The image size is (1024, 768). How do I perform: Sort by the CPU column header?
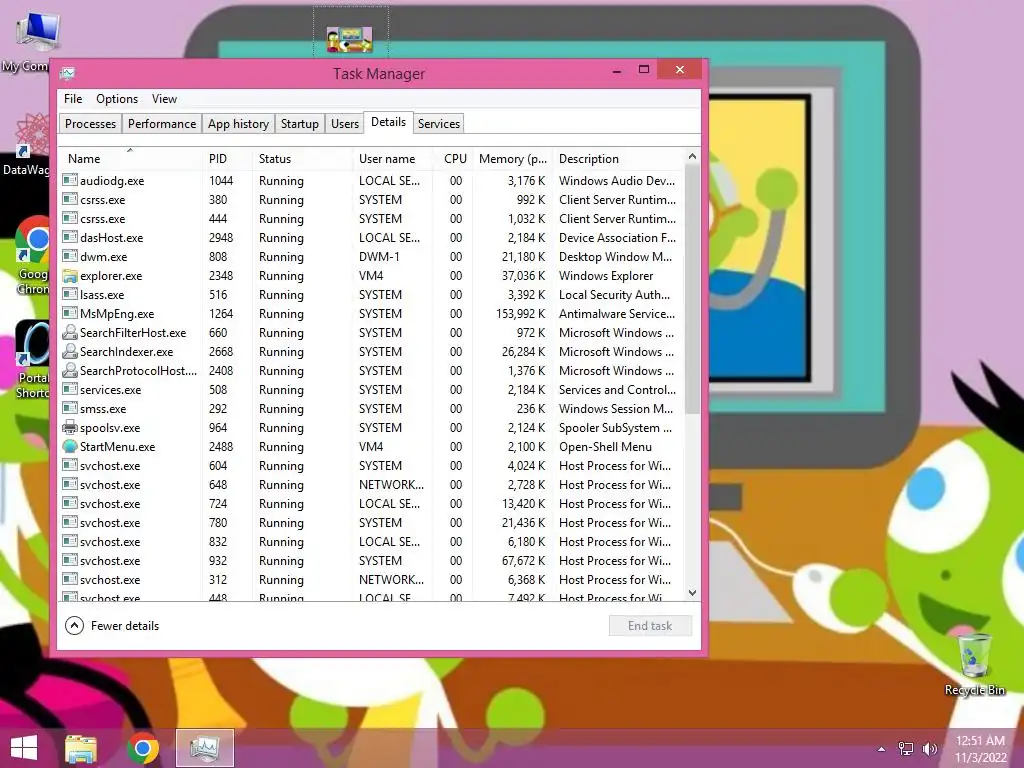(x=455, y=159)
